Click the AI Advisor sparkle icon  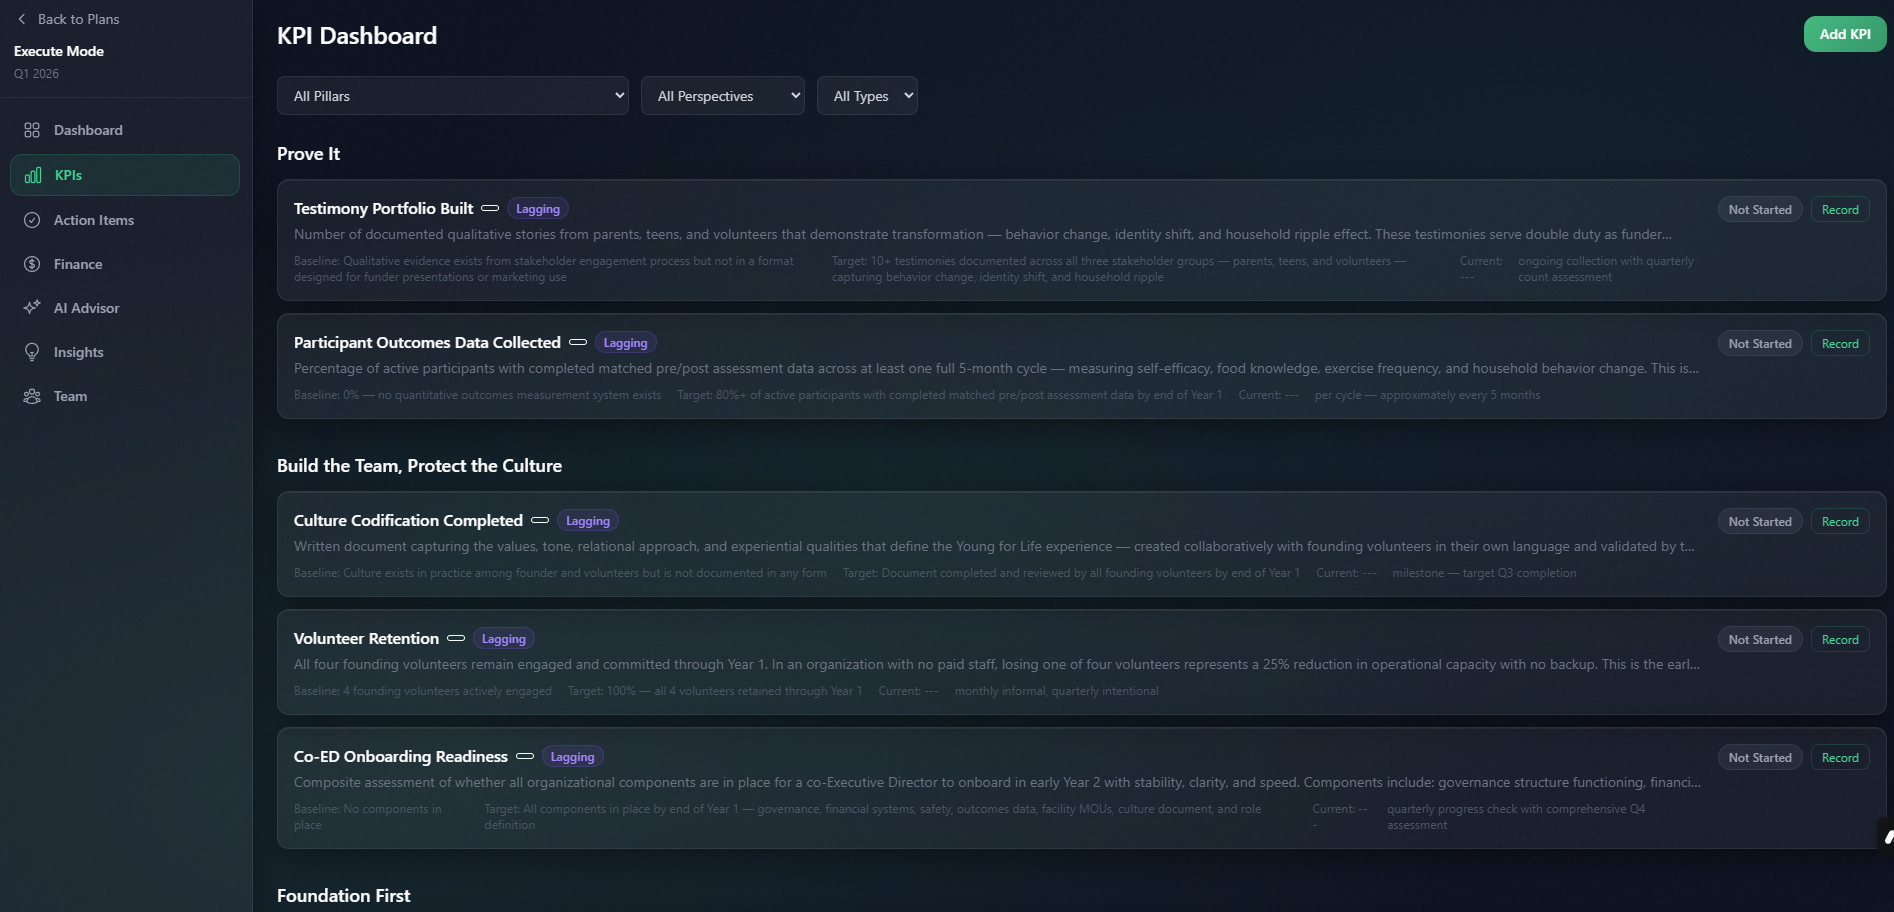tap(32, 308)
